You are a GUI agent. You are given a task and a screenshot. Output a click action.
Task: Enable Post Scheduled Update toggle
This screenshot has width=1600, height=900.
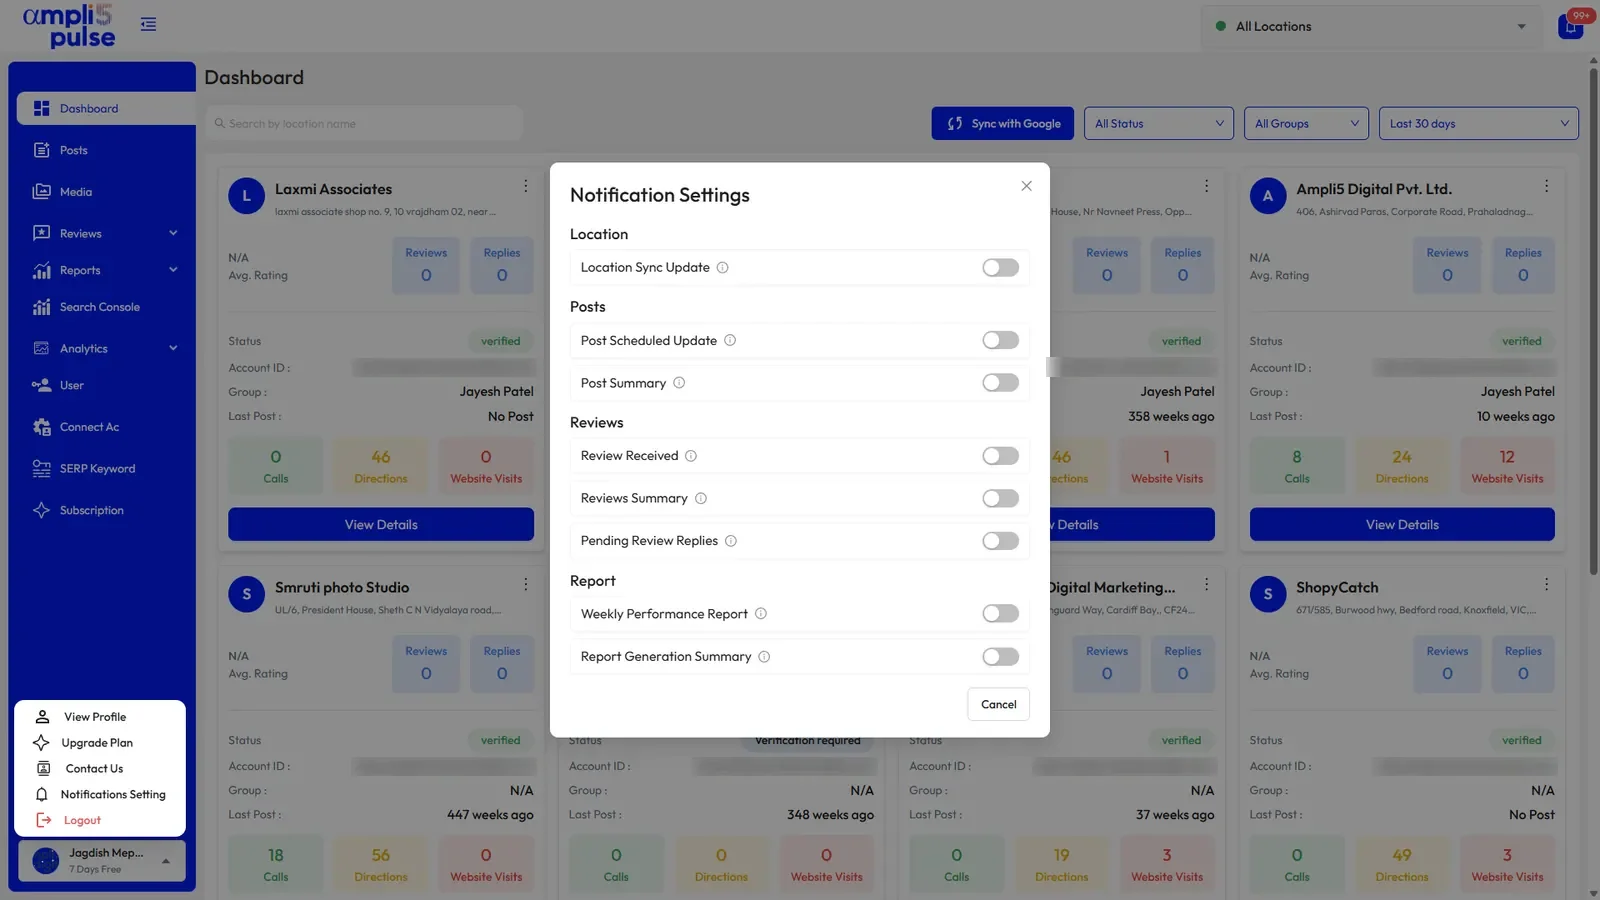pyautogui.click(x=1000, y=341)
